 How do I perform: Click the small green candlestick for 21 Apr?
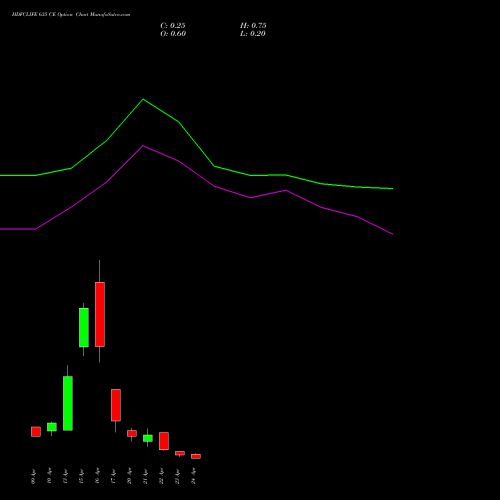pos(148,438)
